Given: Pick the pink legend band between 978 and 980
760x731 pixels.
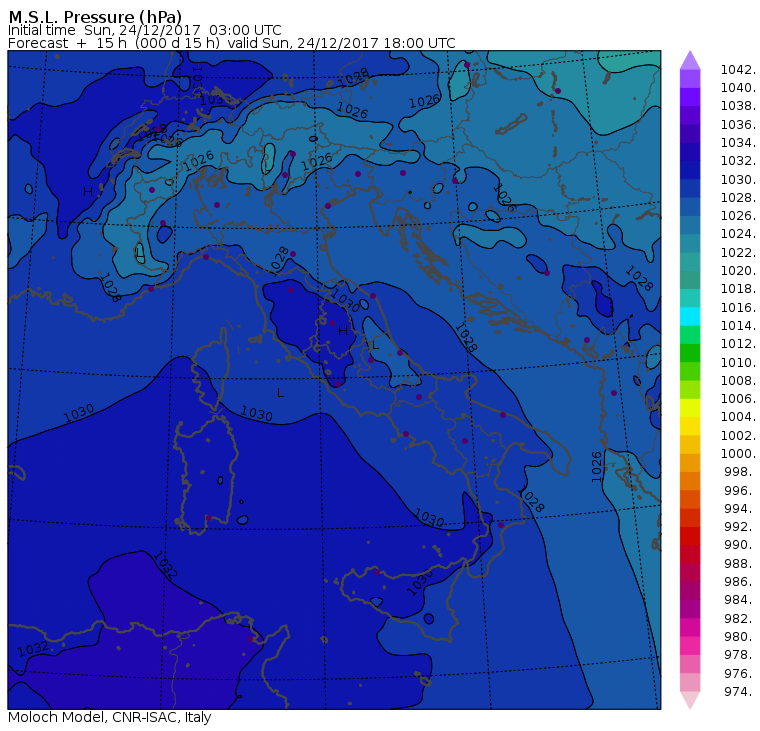Looking at the screenshot, I should coord(690,645).
